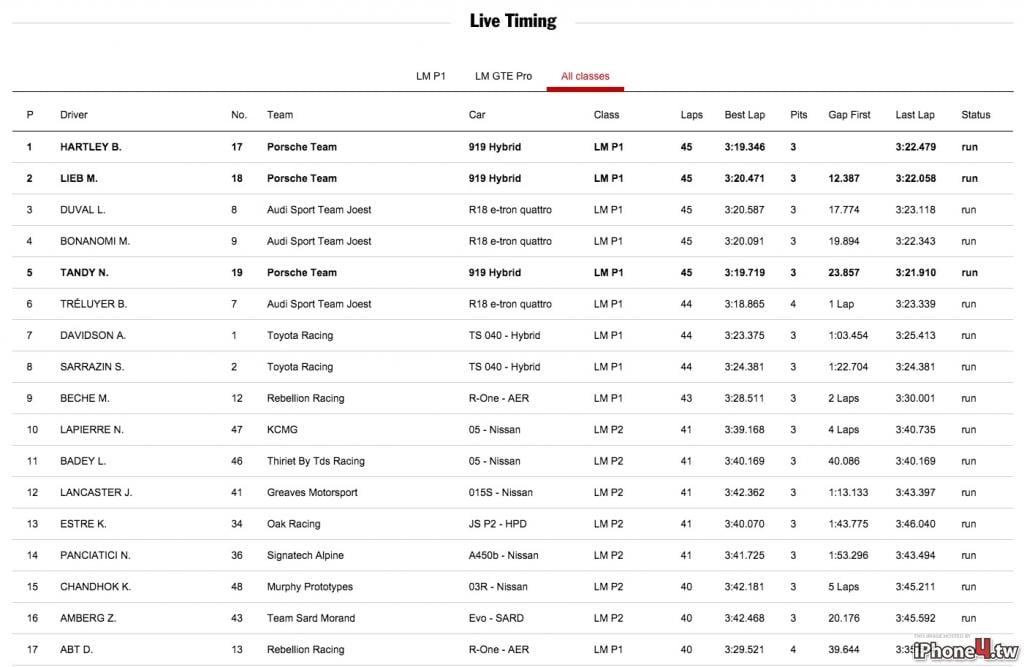
Task: Click the Status column header
Action: click(975, 115)
